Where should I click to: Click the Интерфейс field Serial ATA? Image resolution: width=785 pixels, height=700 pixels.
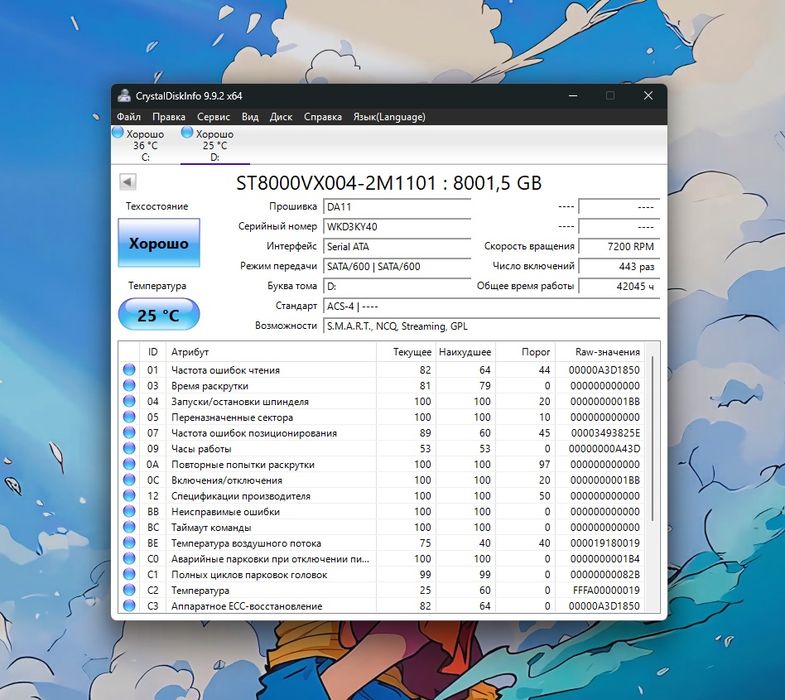pyautogui.click(x=397, y=246)
